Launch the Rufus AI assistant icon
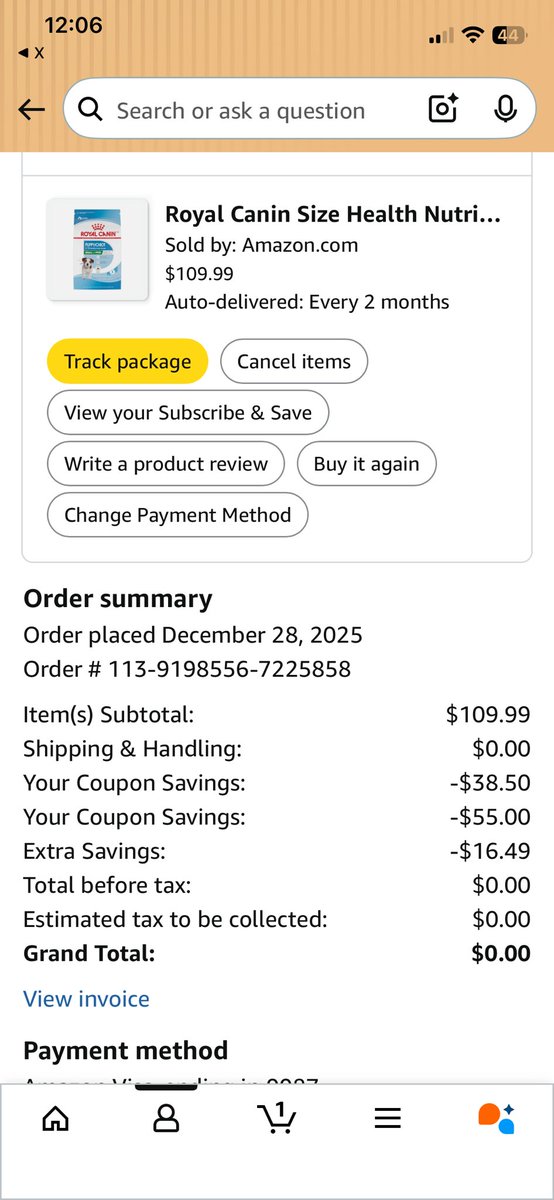 (497, 1118)
